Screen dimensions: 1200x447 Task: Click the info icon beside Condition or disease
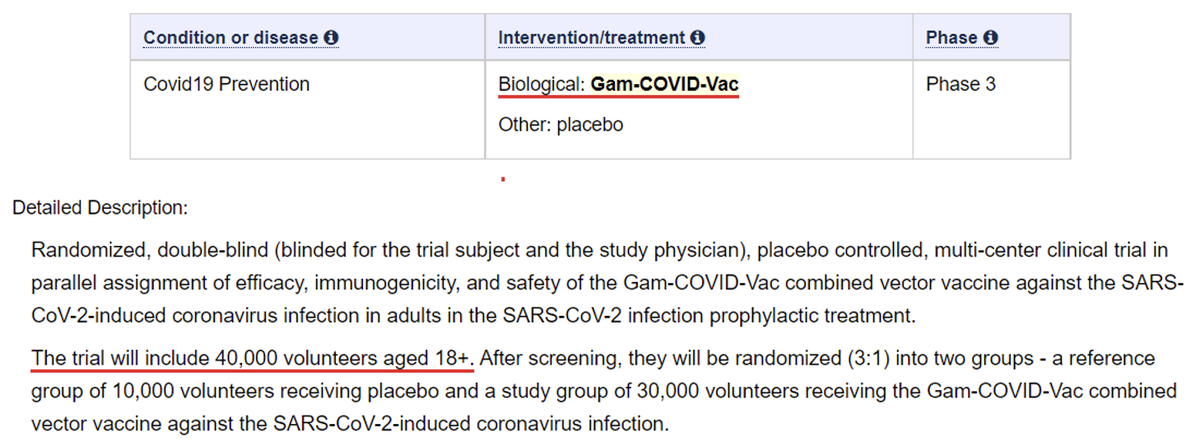tap(332, 37)
